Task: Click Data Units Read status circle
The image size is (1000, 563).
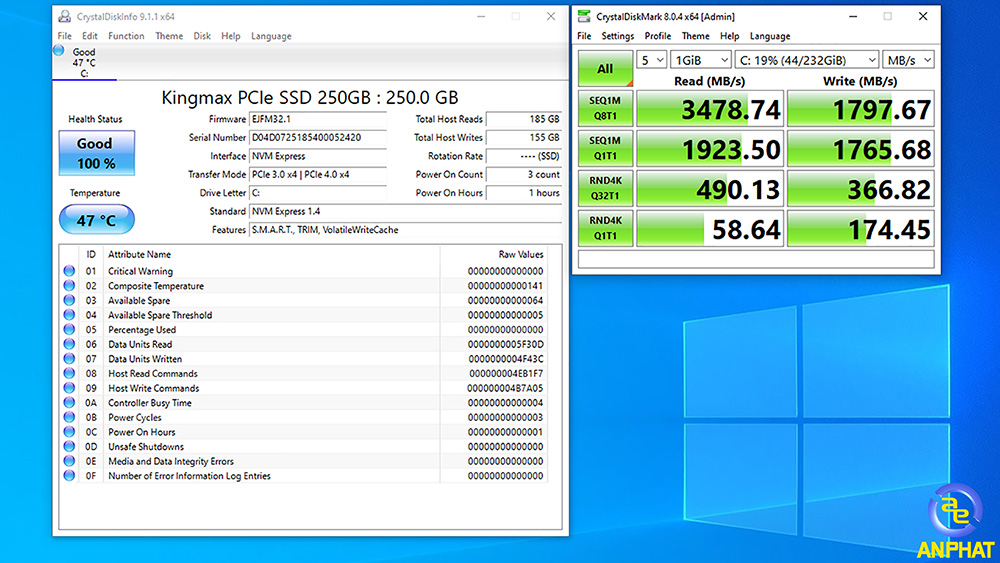Action: (69, 344)
